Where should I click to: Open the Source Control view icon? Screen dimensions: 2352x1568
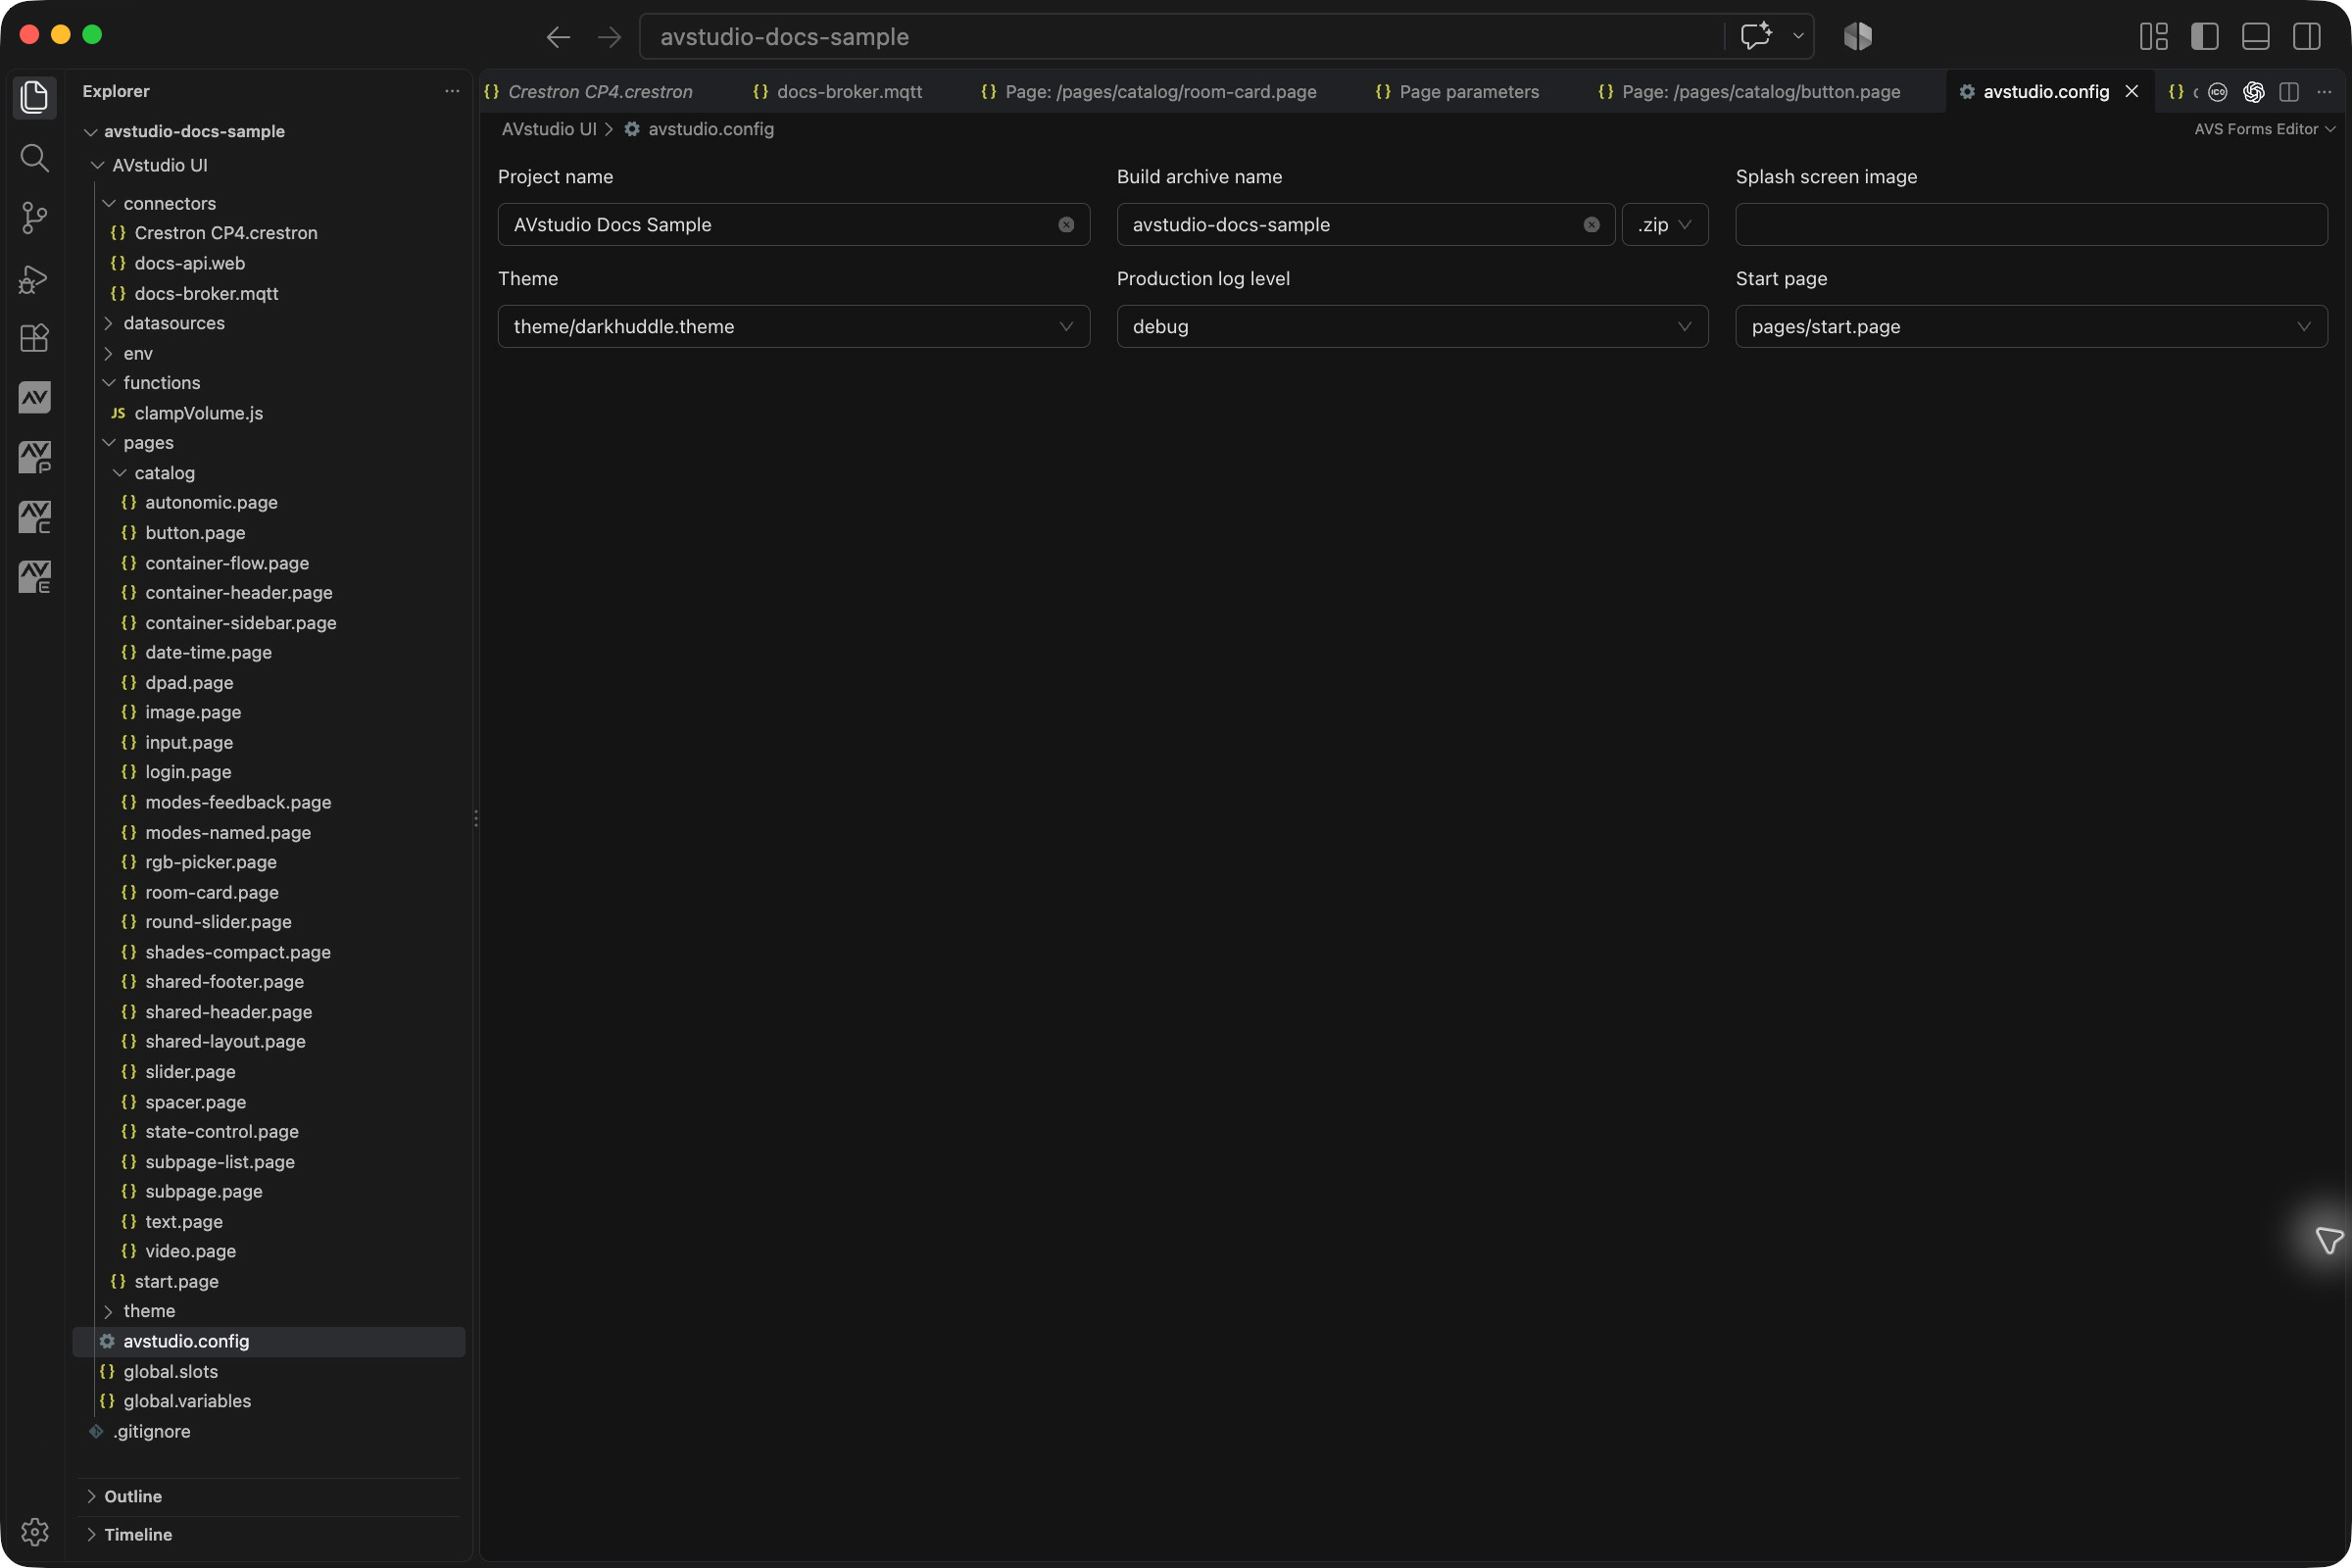(34, 217)
